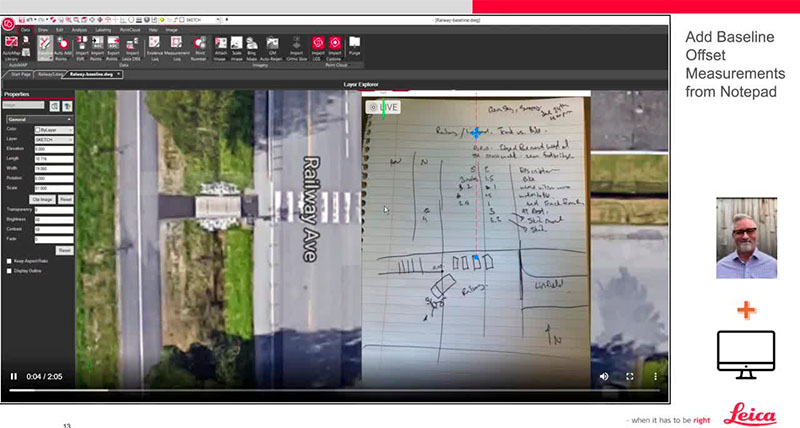Screen dimensions: 800x428
Task: Select the Auto Add Points tool
Action: tap(62, 47)
